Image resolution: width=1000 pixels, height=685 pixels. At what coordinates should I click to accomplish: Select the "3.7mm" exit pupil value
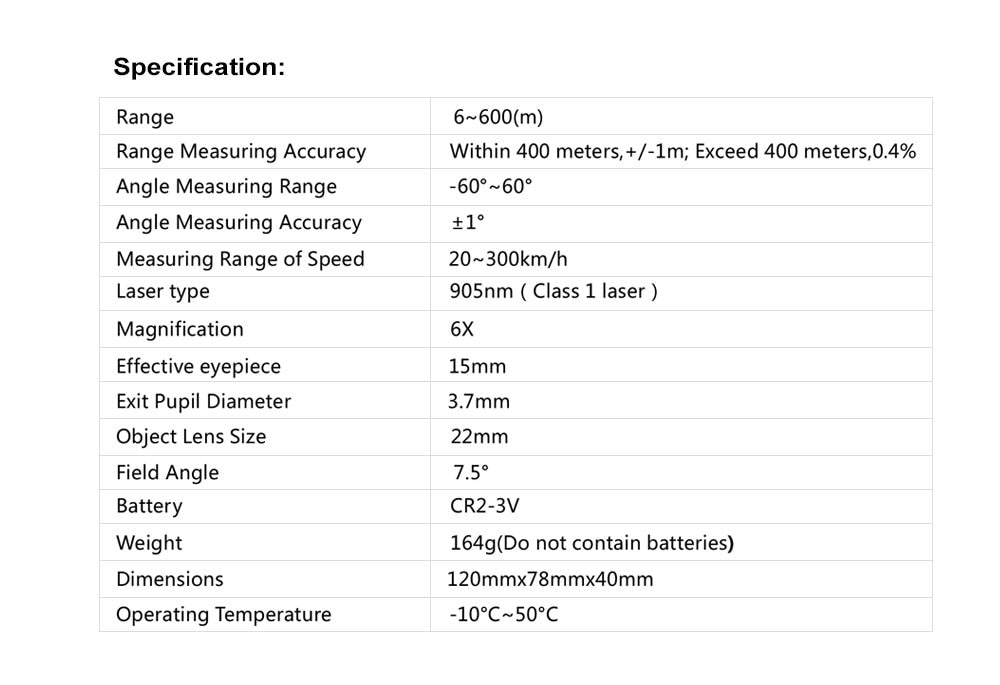(x=479, y=402)
